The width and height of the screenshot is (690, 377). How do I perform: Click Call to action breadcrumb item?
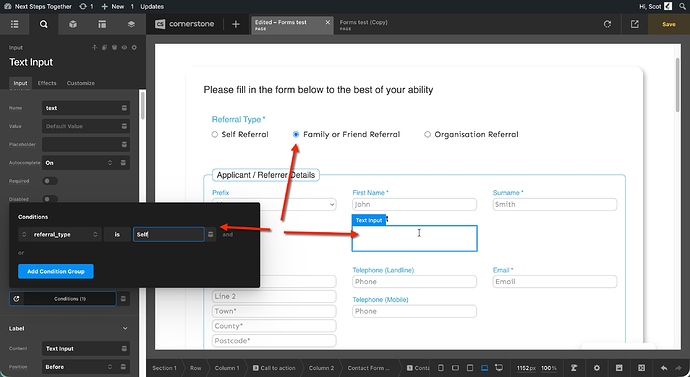pyautogui.click(x=273, y=368)
